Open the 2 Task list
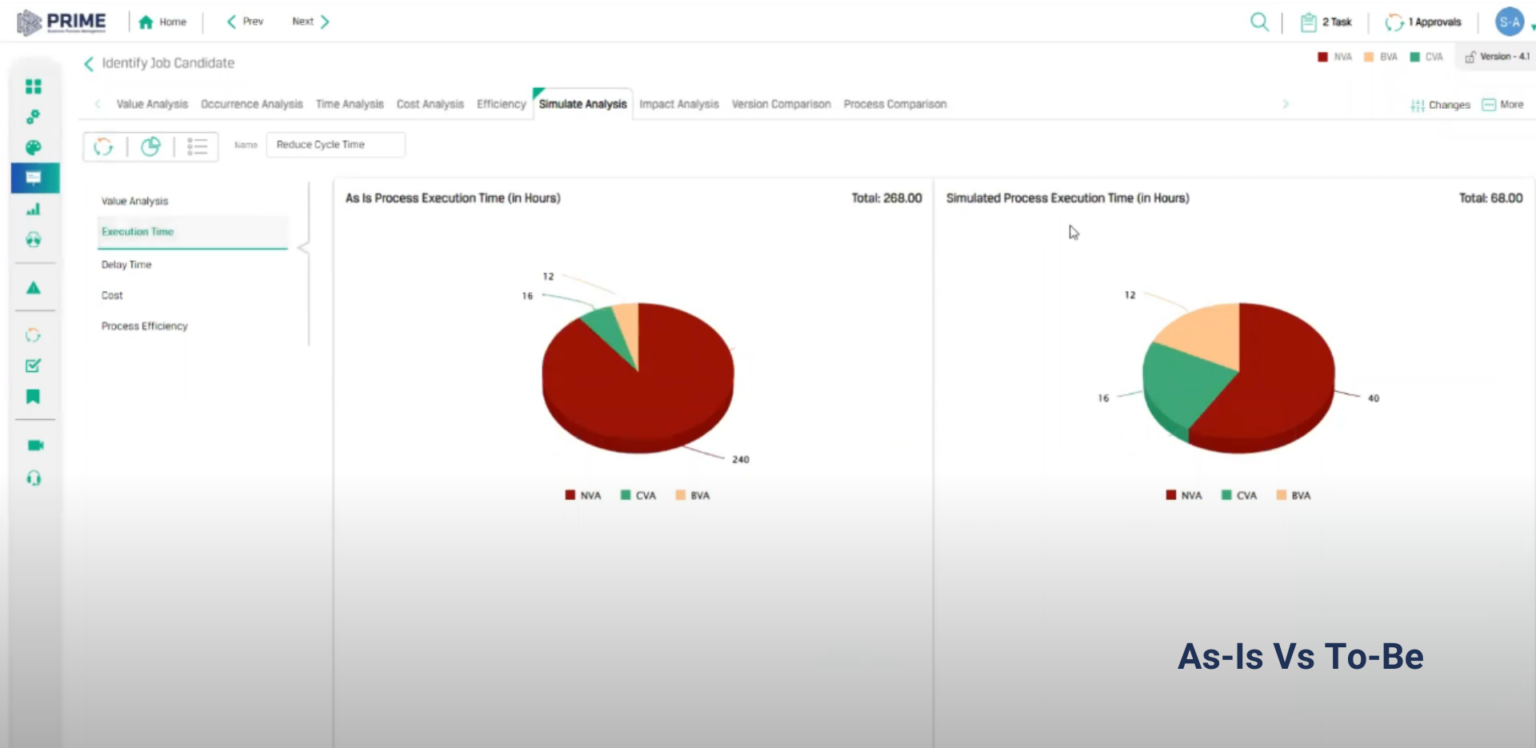1536x748 pixels. point(1326,22)
